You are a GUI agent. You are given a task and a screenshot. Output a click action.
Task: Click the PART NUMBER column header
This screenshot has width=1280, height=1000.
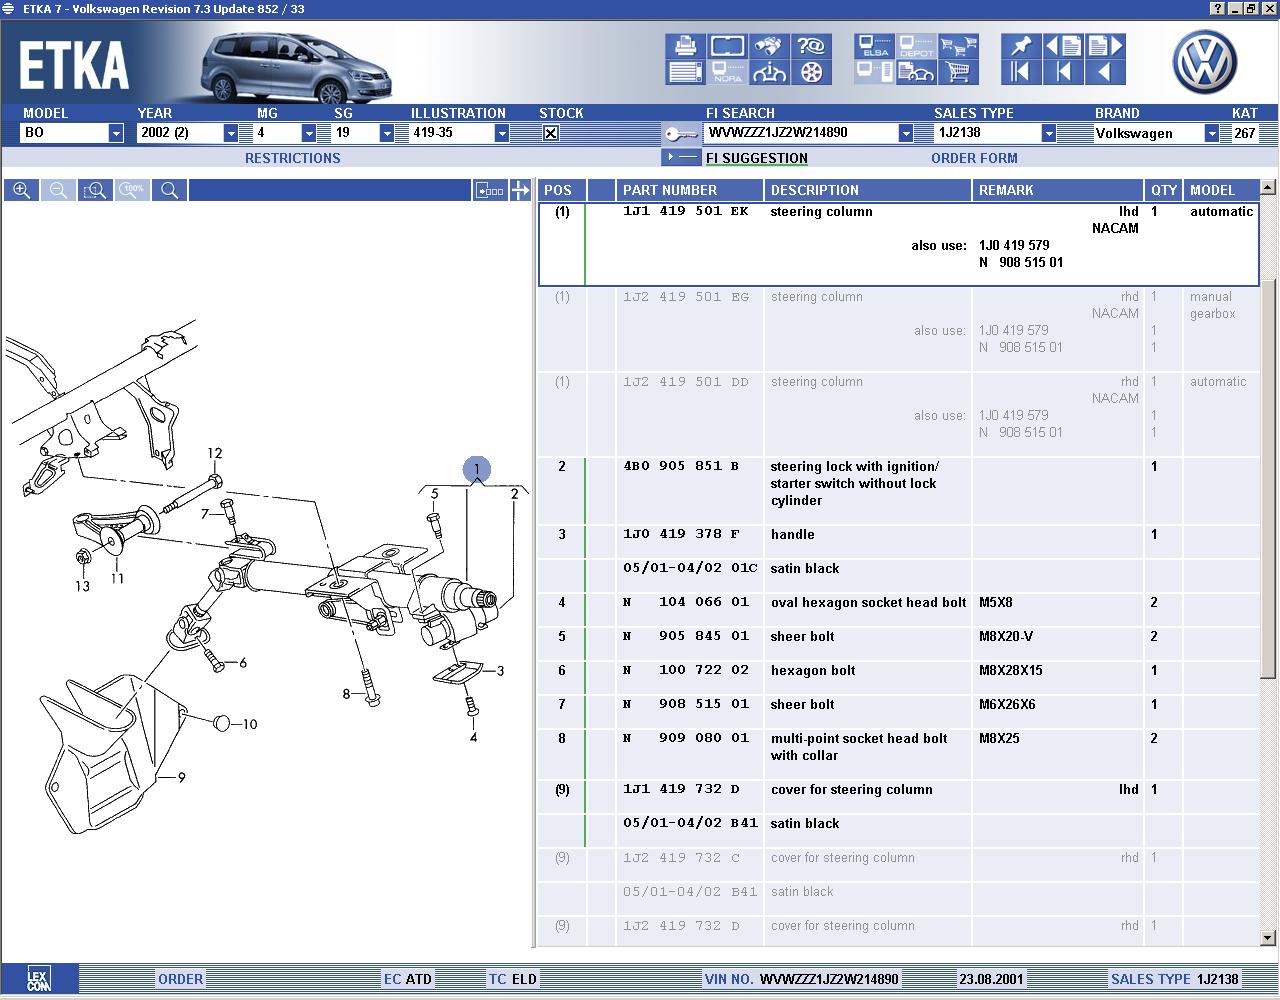(690, 190)
